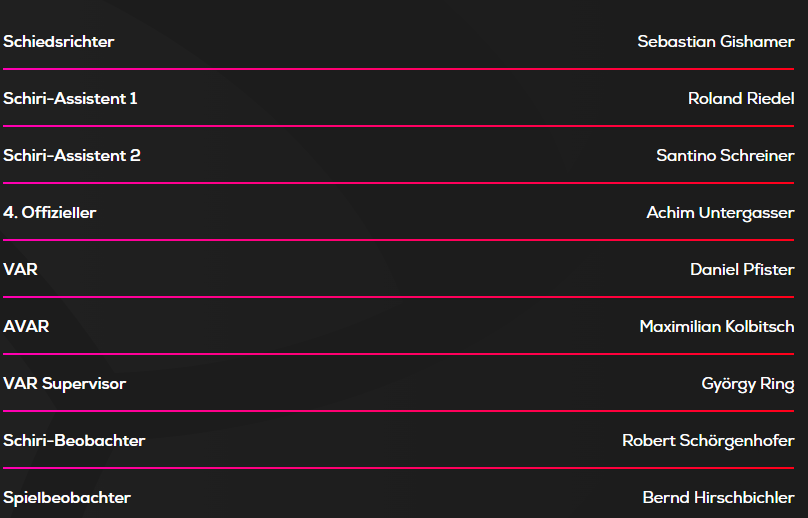Click the referee name Sebastian Gishamer
The image size is (808, 518).
click(716, 42)
